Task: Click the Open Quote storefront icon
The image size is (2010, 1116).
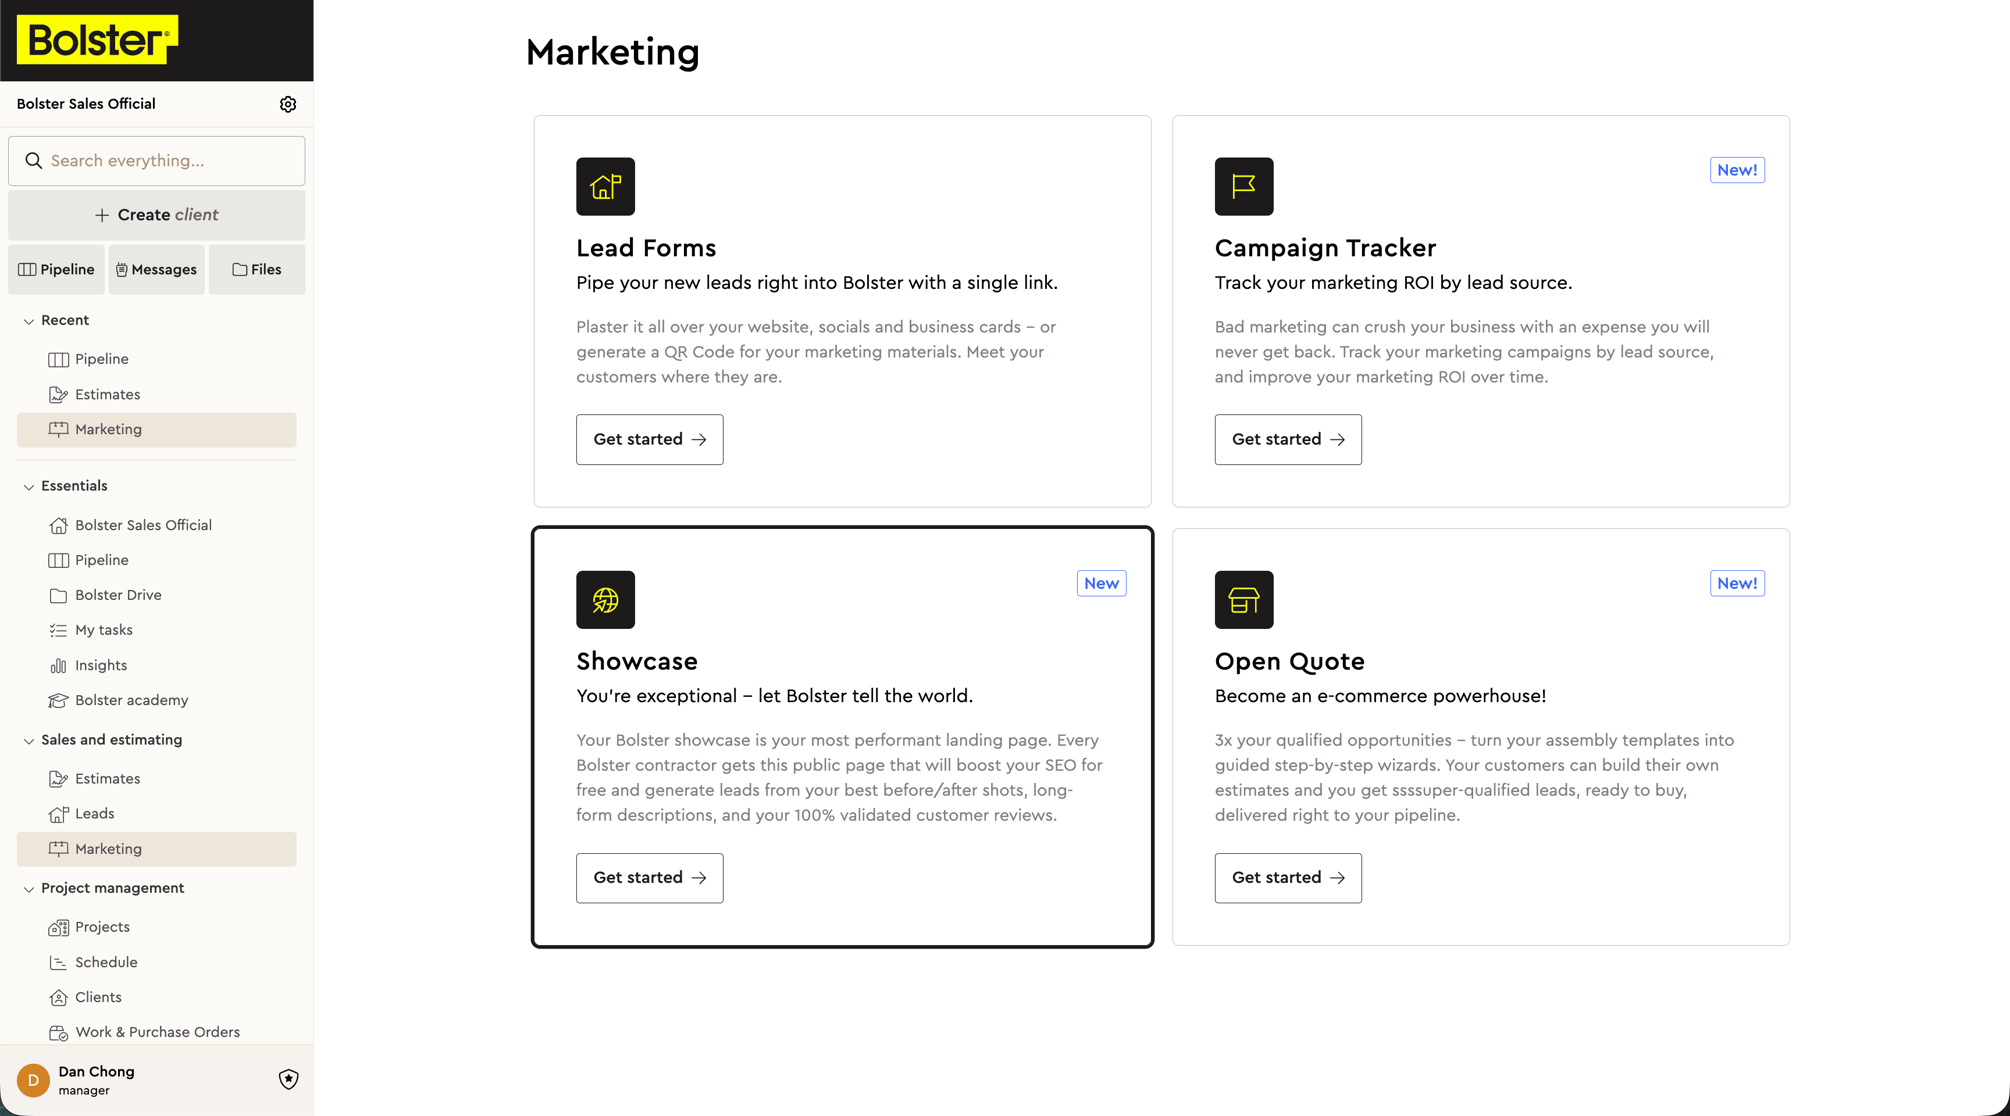Action: (1243, 600)
